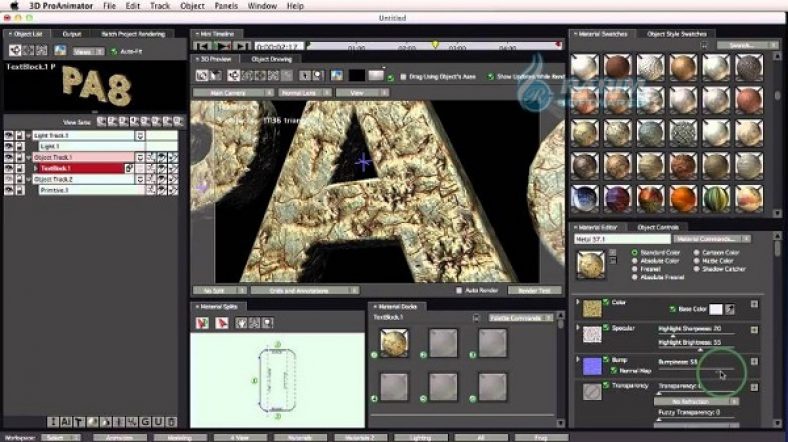Viewport: 788px width, 442px height.
Task: Click the play button in Mini Timeline
Action: (x=224, y=46)
